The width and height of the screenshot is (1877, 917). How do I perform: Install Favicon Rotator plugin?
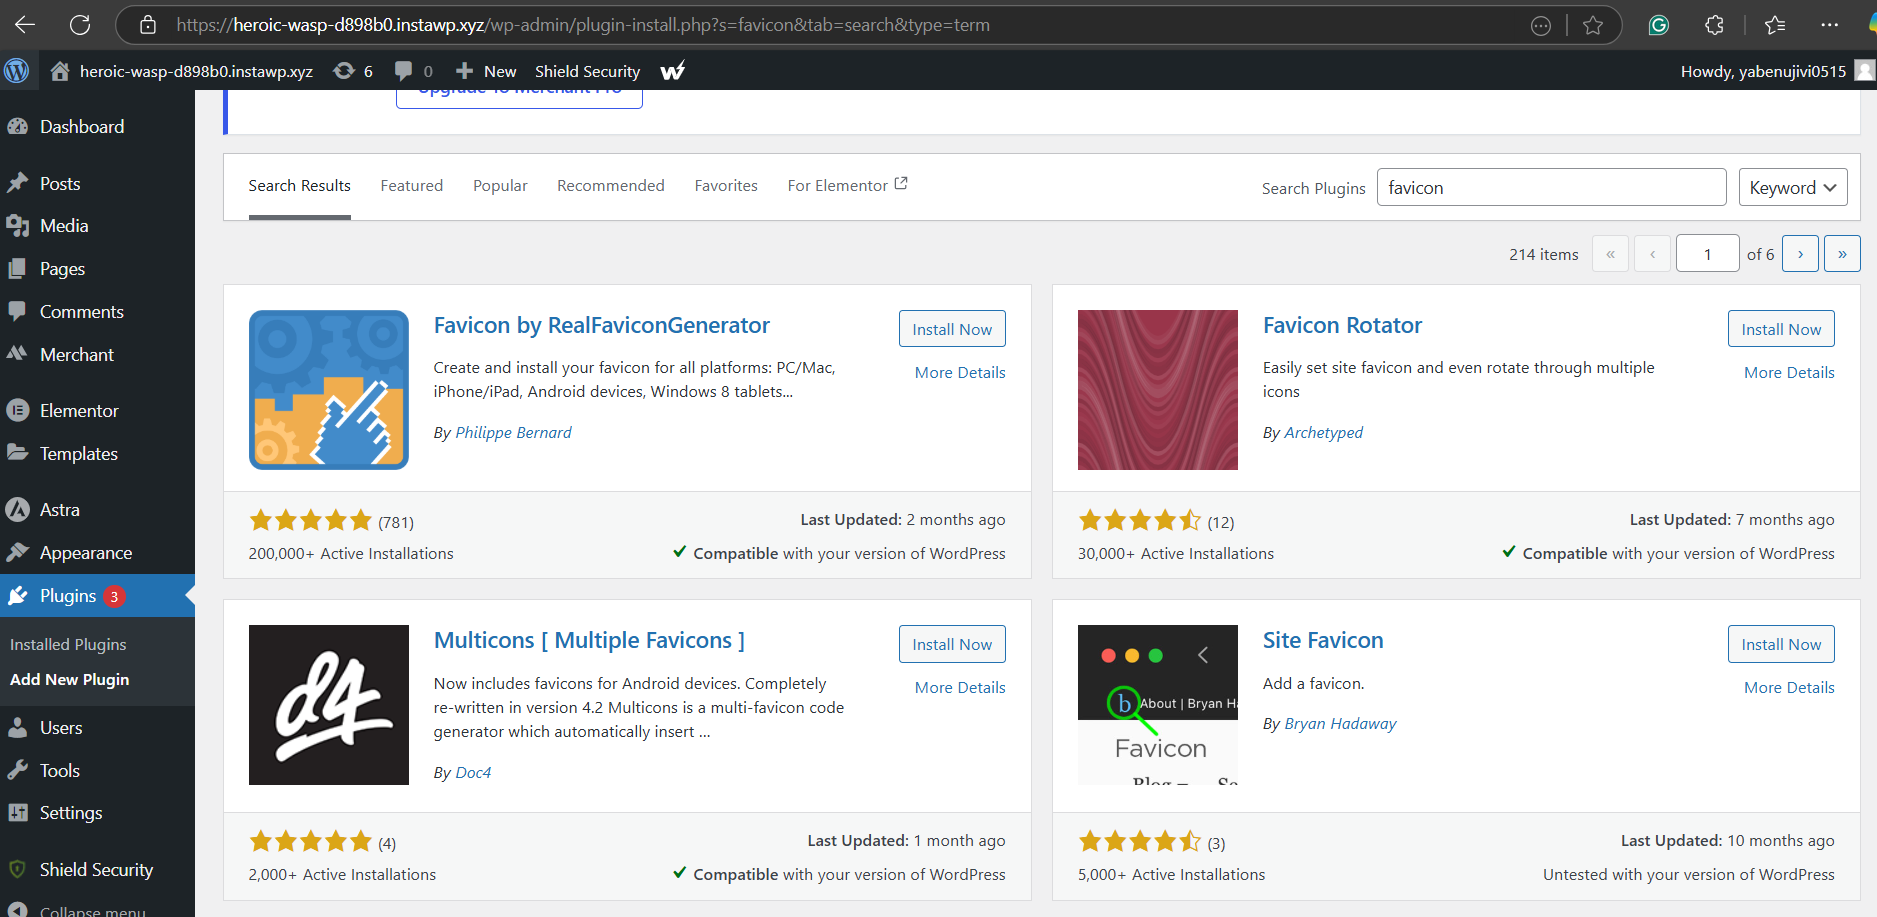tap(1781, 329)
